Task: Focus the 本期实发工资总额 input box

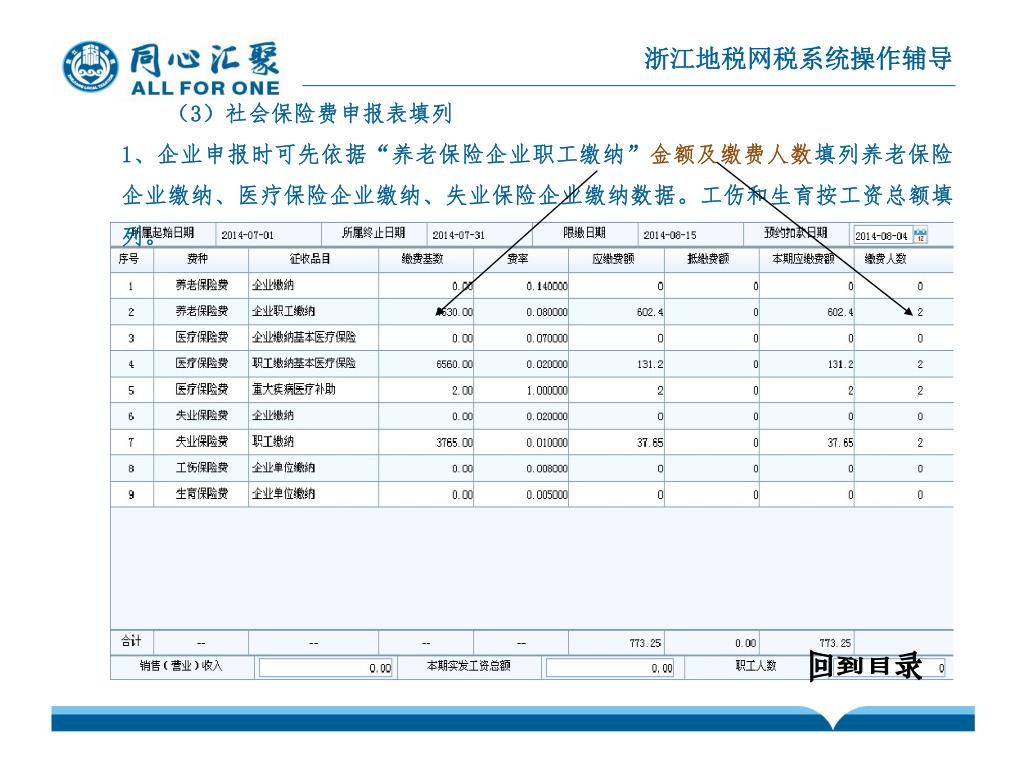Action: click(610, 668)
